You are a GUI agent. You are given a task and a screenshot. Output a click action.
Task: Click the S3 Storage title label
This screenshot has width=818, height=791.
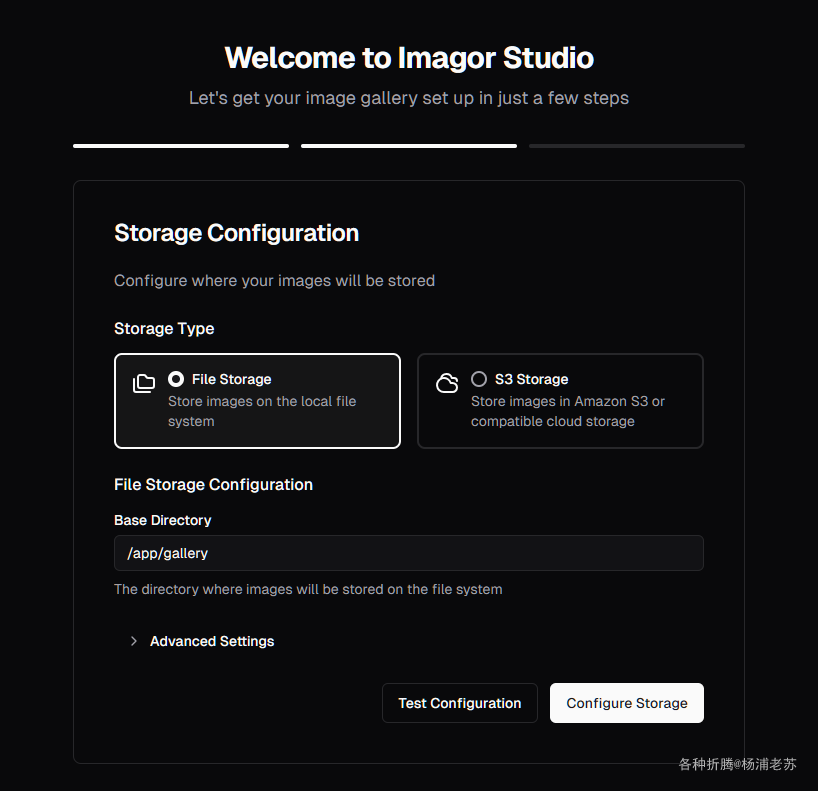531,379
